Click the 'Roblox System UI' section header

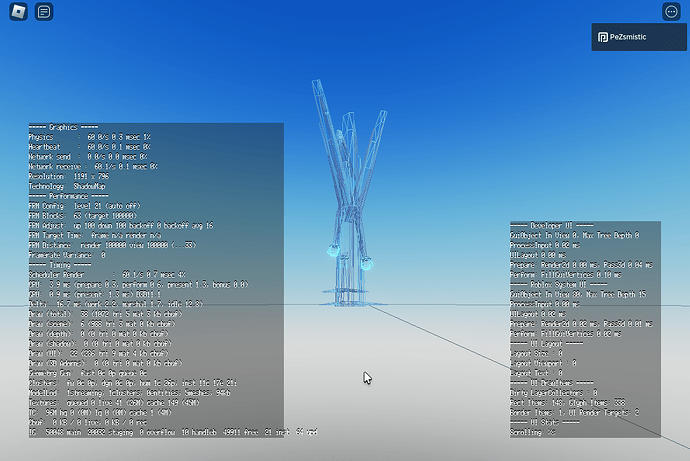[559, 285]
